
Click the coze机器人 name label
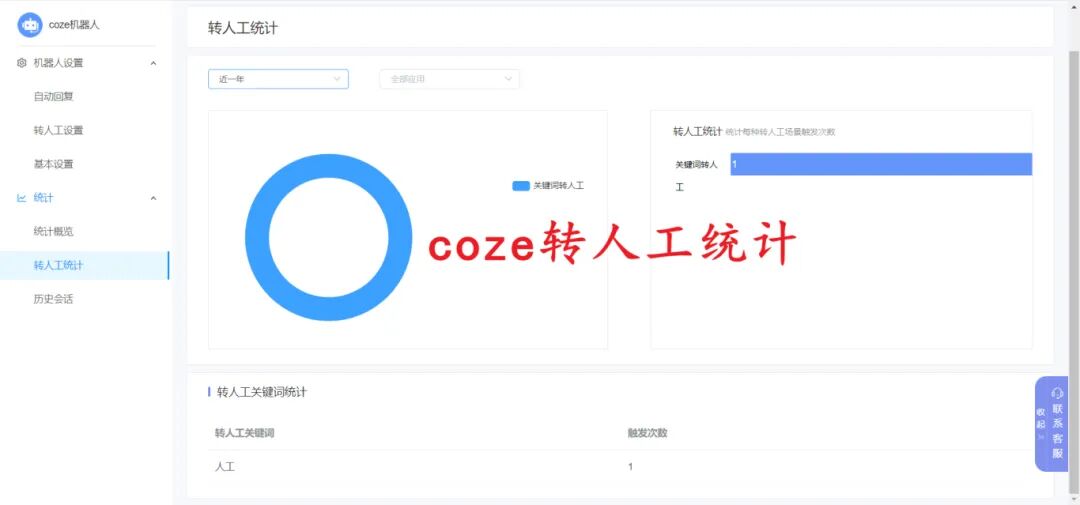(x=74, y=25)
